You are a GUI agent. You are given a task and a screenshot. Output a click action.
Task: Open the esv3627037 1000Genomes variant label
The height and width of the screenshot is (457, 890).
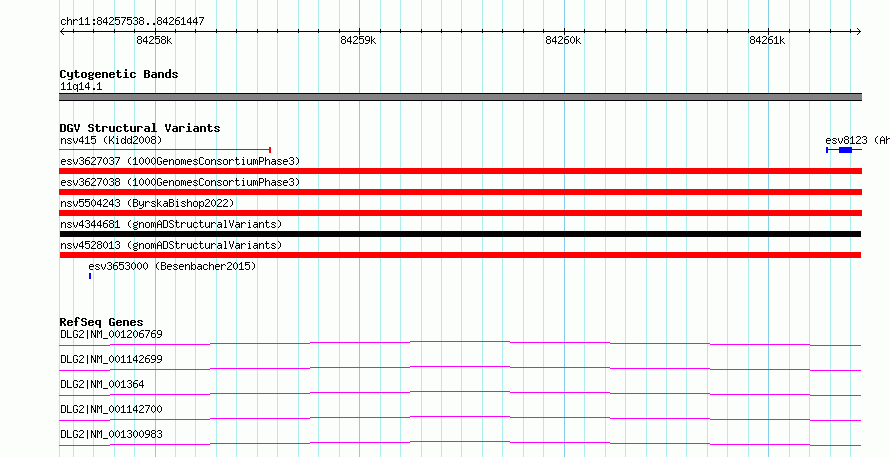180,161
